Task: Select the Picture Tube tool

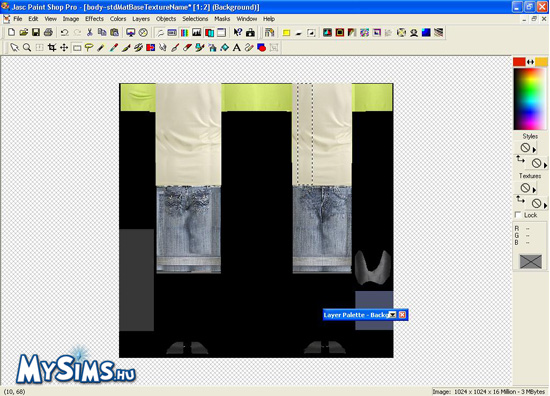Action: coord(200,47)
